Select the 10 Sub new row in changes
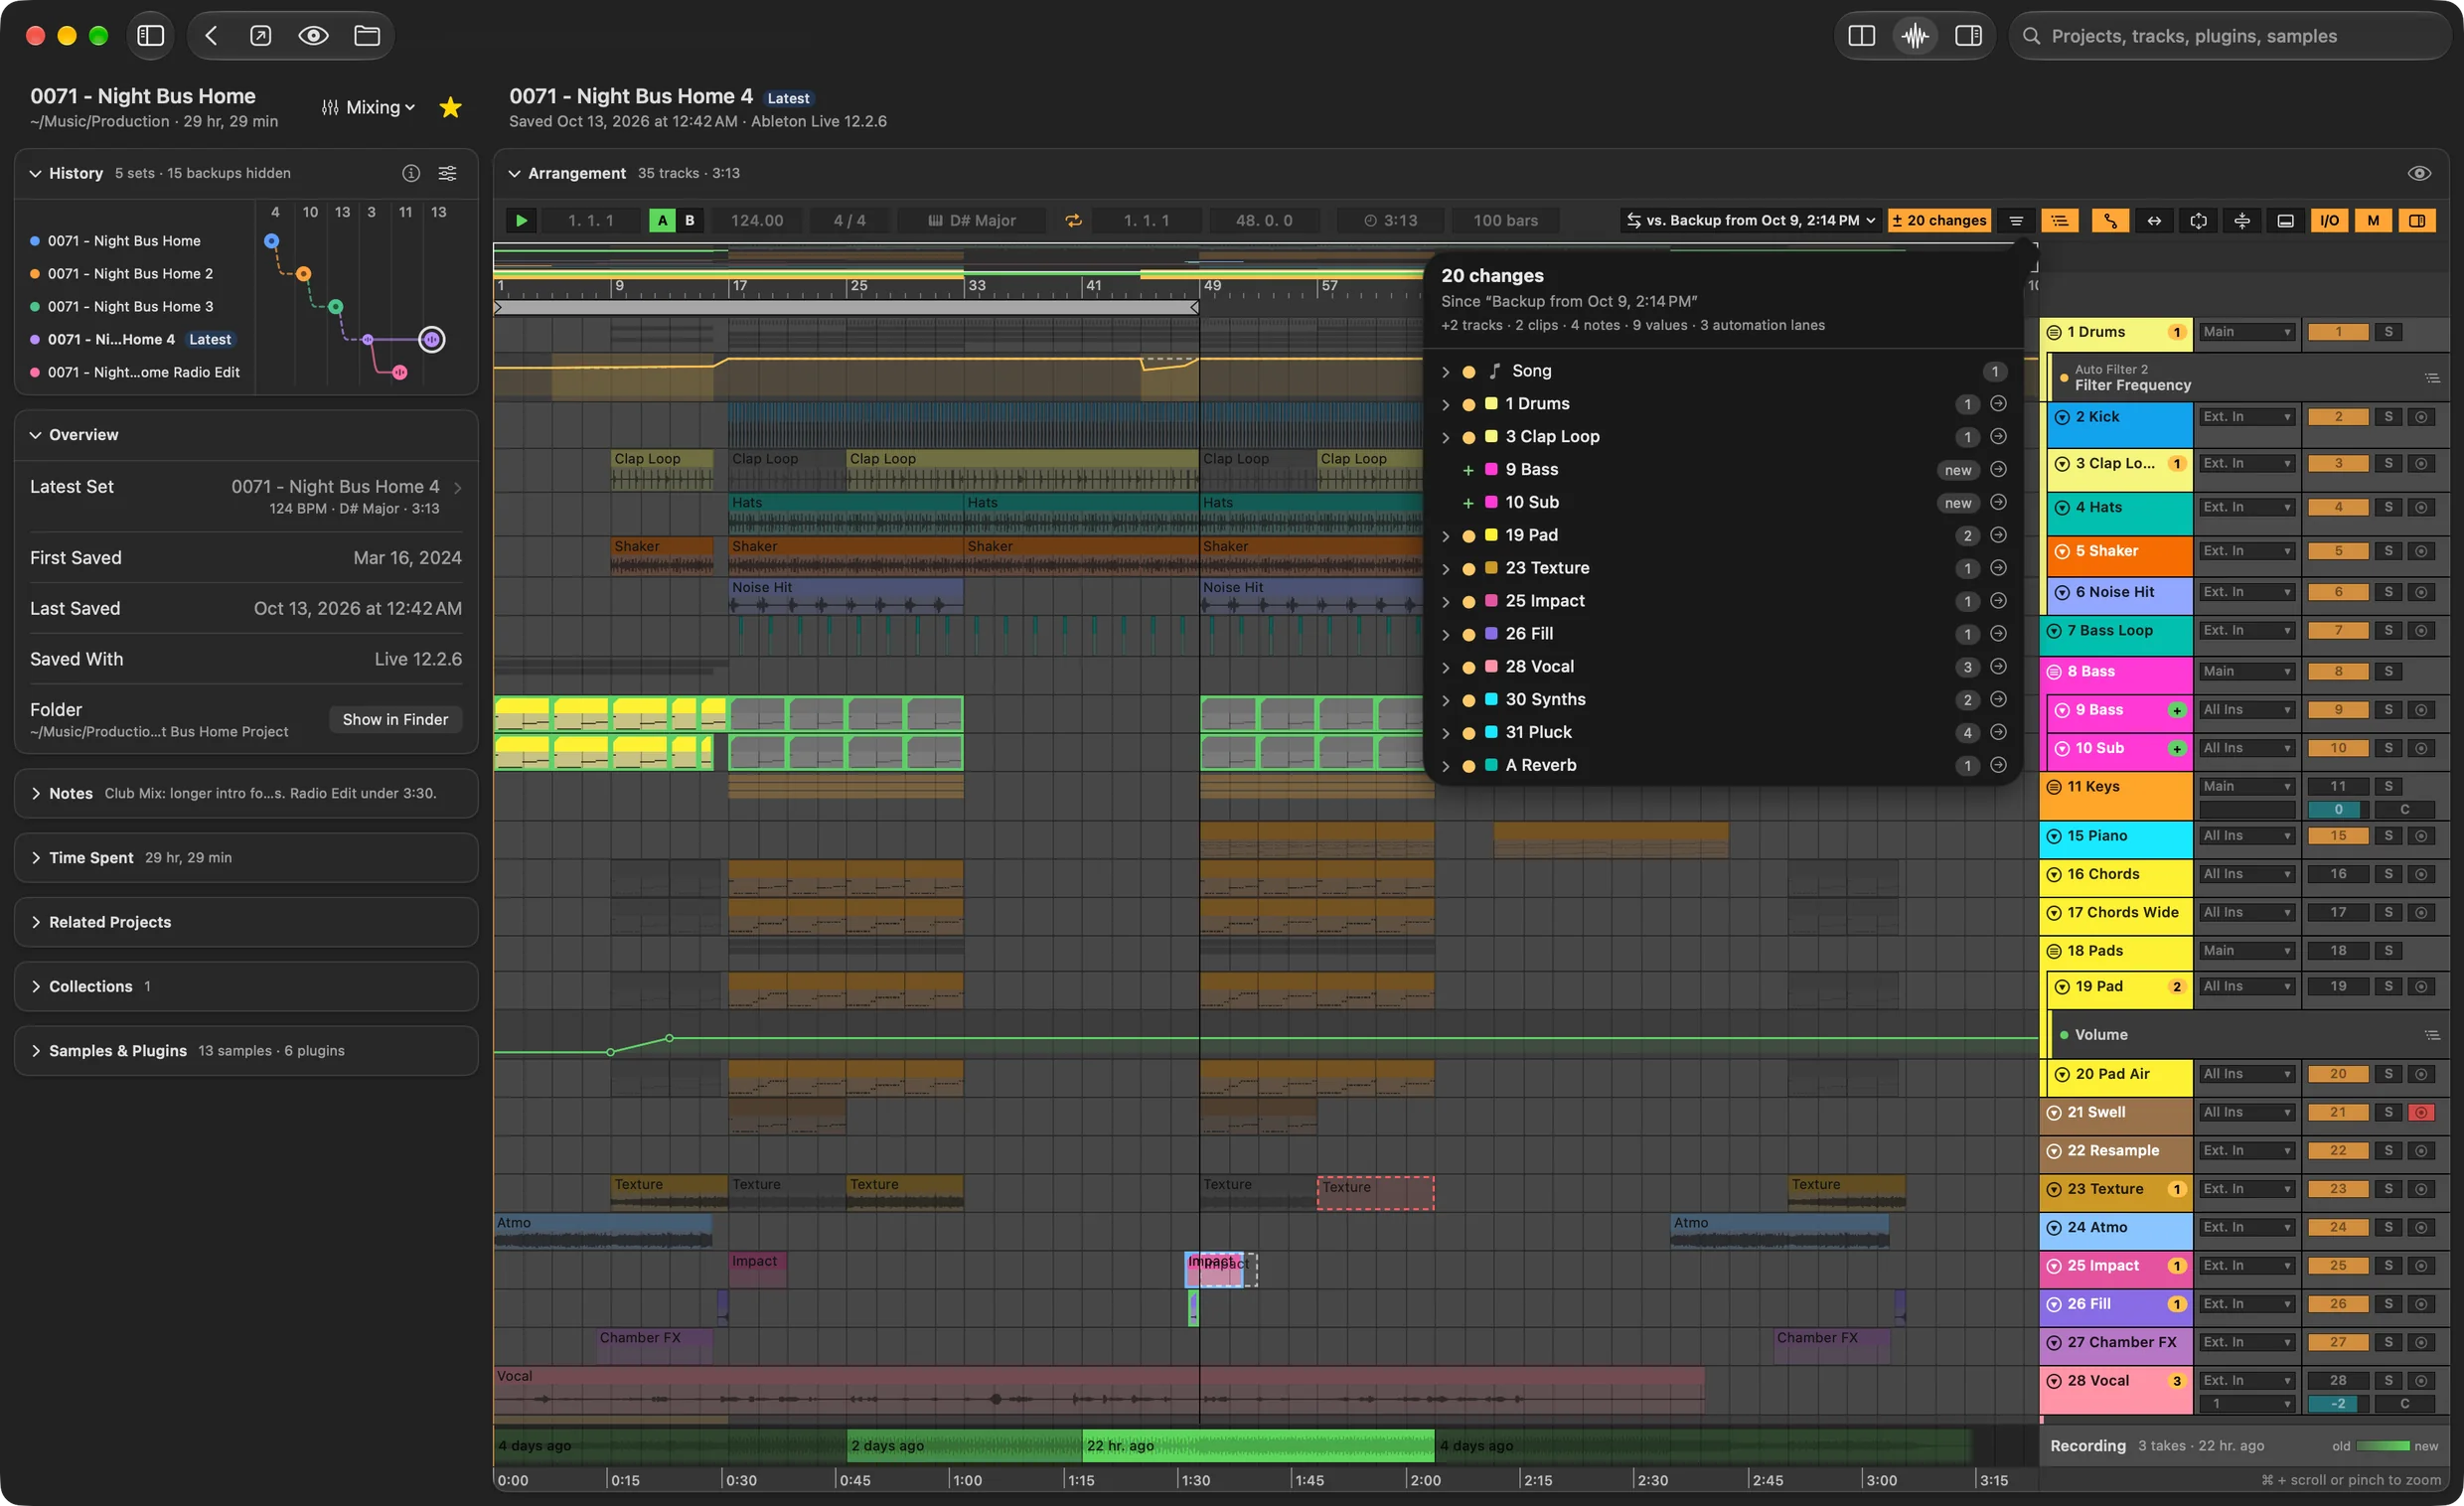This screenshot has height=1506, width=2464. (1723, 503)
